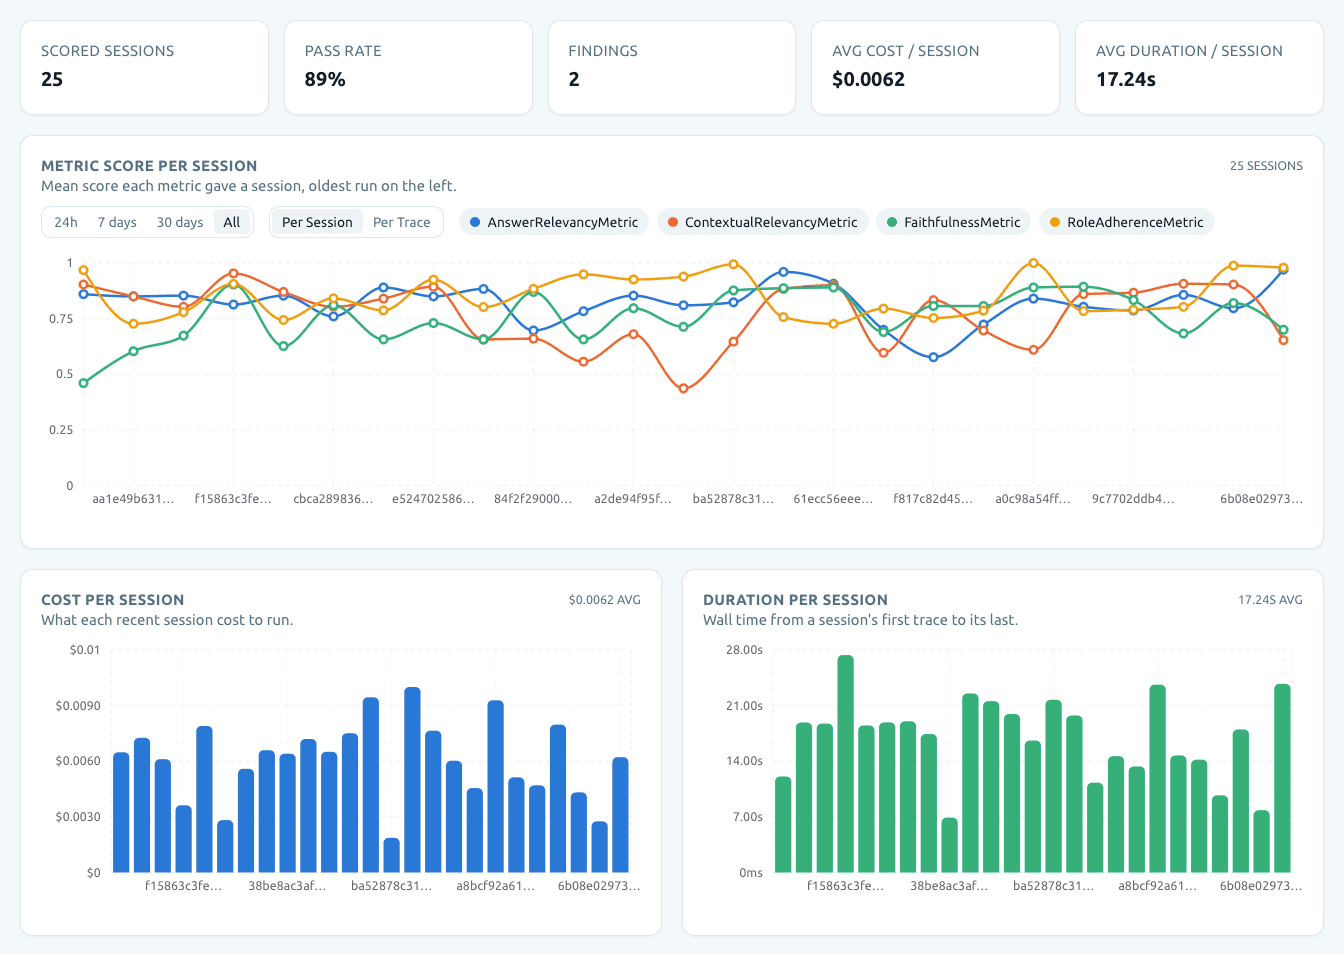Hide the FaithfulnessMetric series
The image size is (1344, 954).
[954, 222]
